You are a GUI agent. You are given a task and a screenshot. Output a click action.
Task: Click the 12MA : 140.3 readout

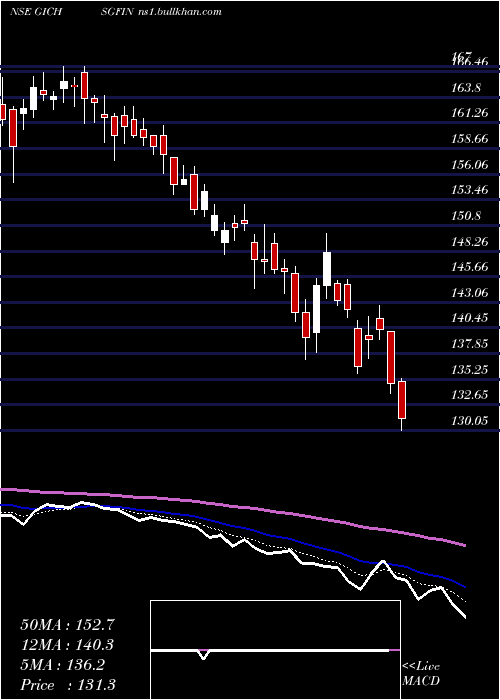67,645
